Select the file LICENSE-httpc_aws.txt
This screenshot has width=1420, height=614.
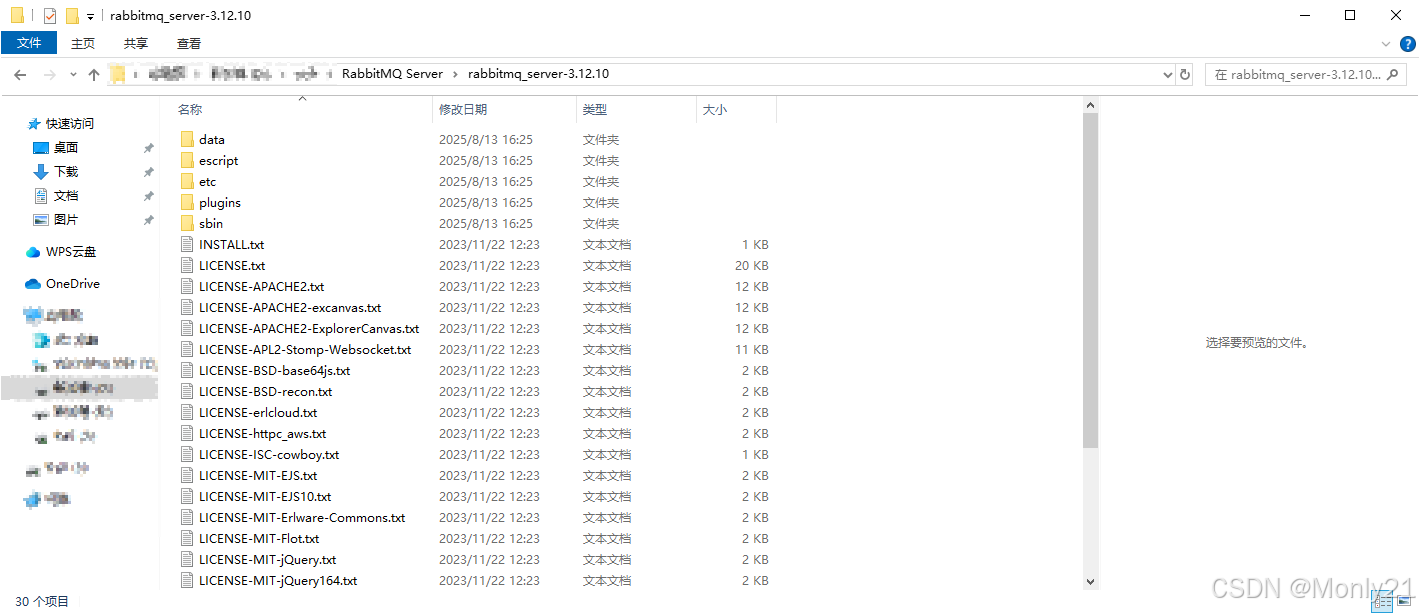click(262, 433)
